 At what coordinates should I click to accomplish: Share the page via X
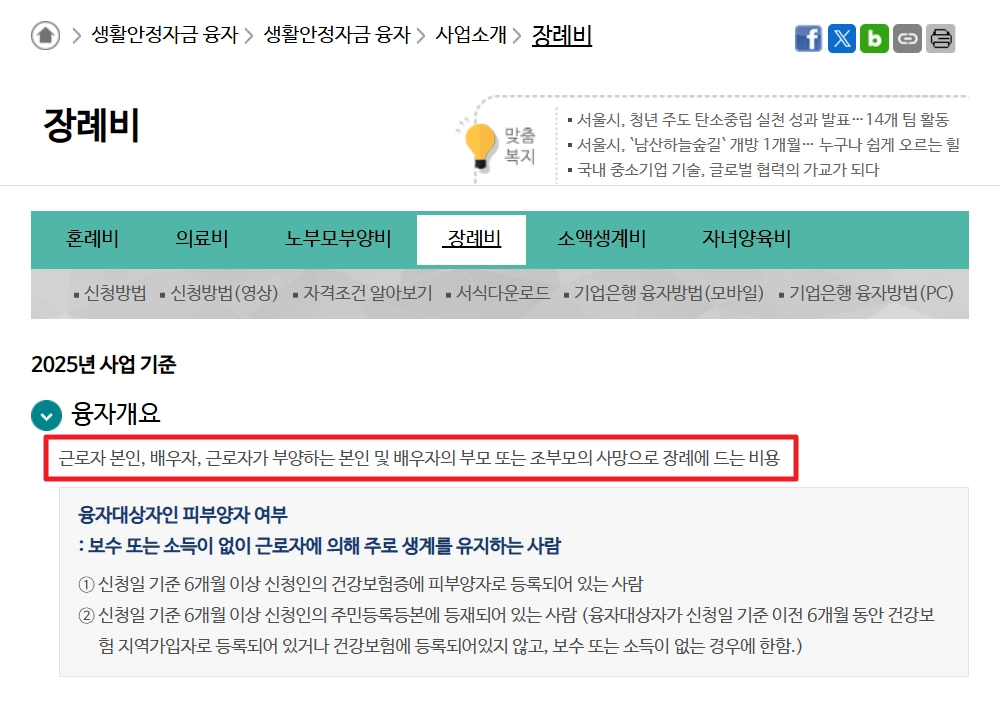(841, 37)
